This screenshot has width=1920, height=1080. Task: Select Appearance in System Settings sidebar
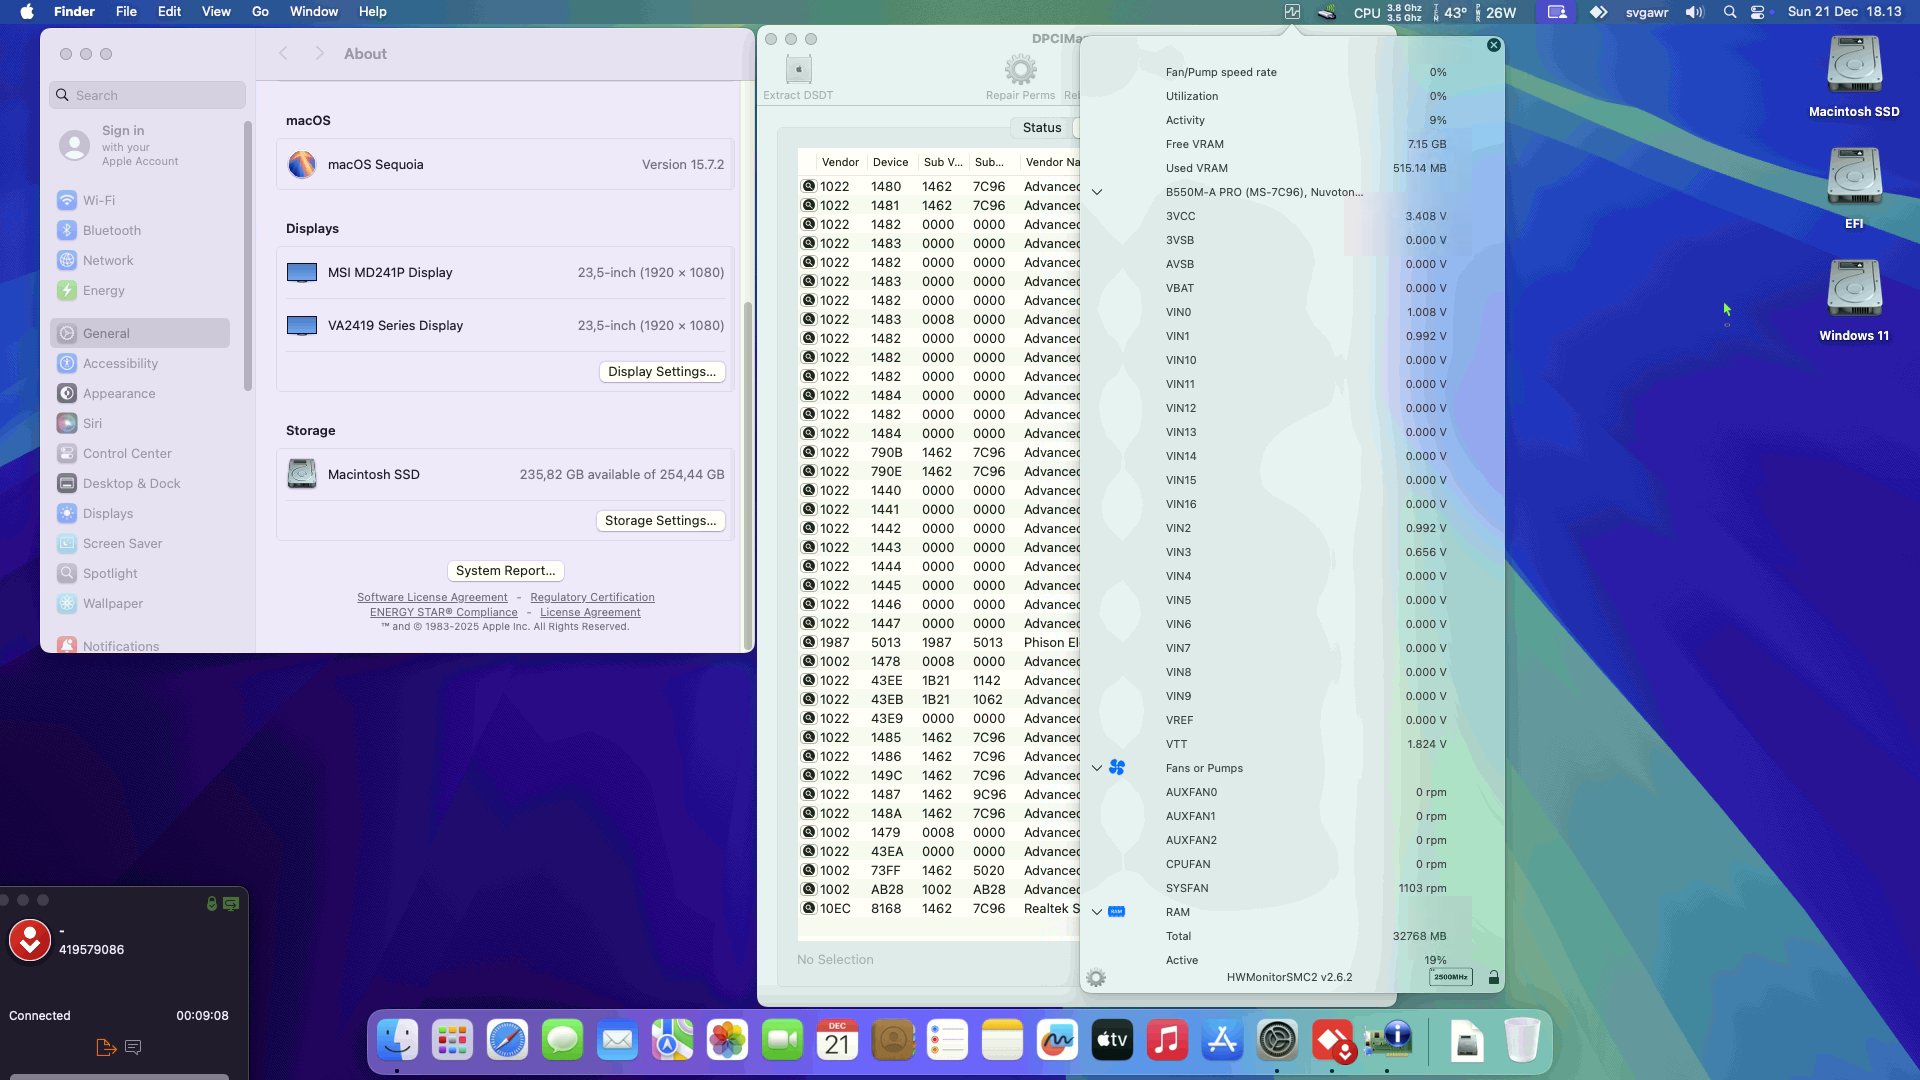[x=140, y=393]
